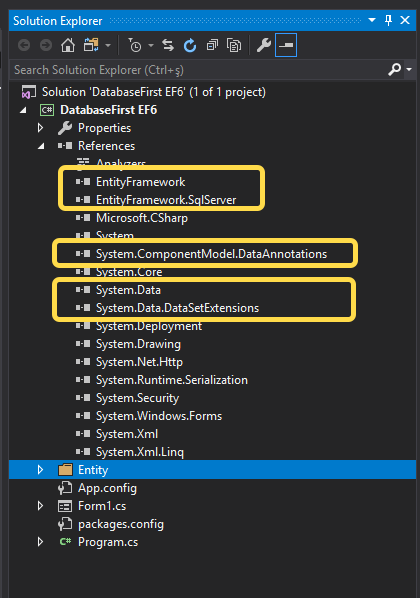Click the Home icon in Solution Explorer toolbar
The width and height of the screenshot is (420, 598).
[68, 45]
